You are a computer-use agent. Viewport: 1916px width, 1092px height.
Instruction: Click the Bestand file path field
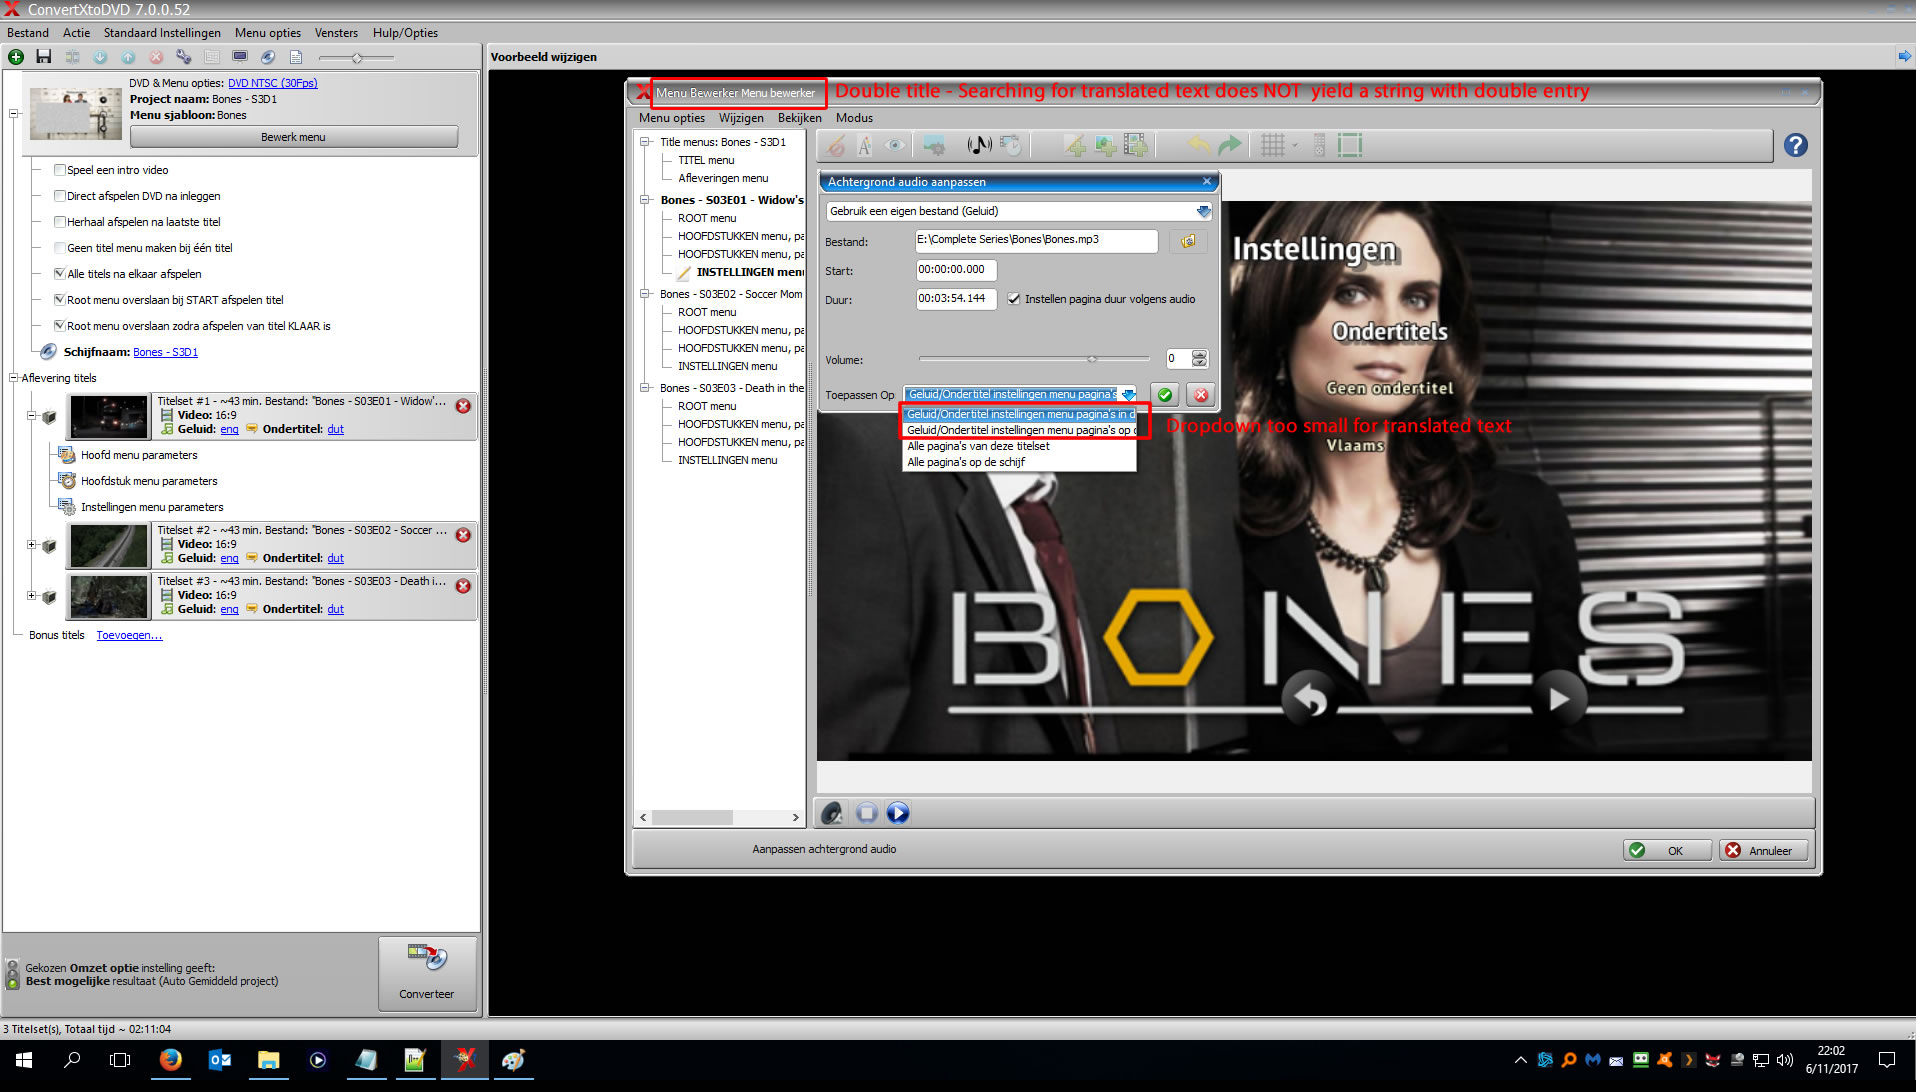click(x=1036, y=241)
